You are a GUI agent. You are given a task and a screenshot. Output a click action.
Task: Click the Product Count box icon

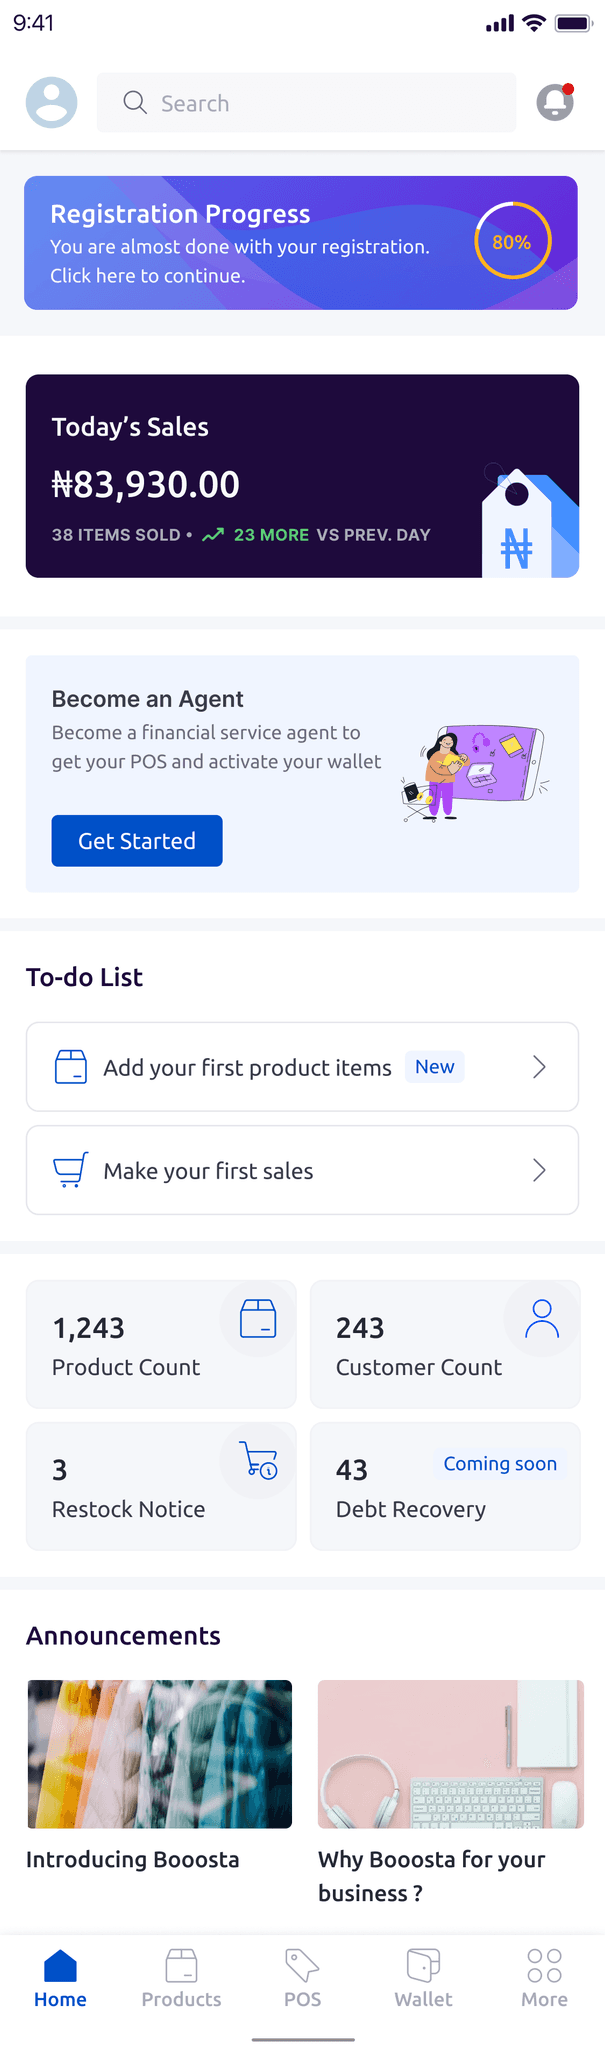click(x=257, y=1319)
